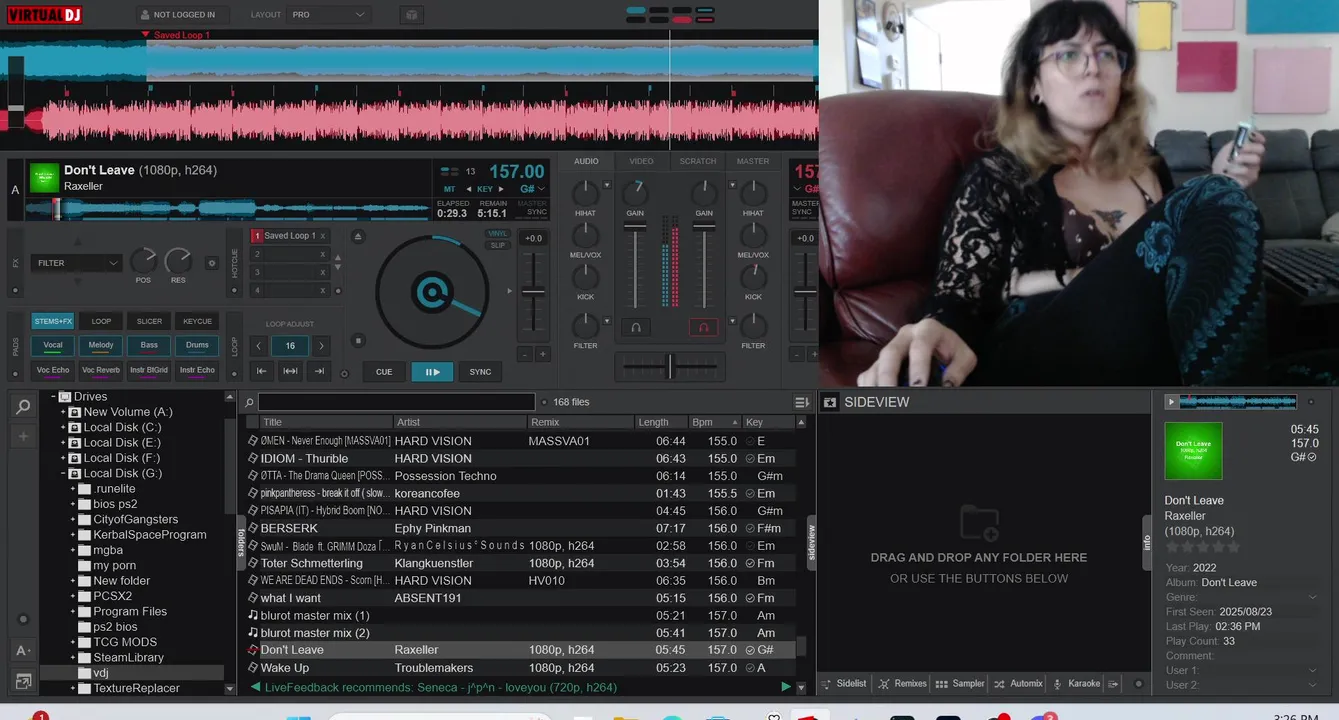Toggle the red headphone cue for right channel
This screenshot has width=1339, height=720.
(x=703, y=327)
